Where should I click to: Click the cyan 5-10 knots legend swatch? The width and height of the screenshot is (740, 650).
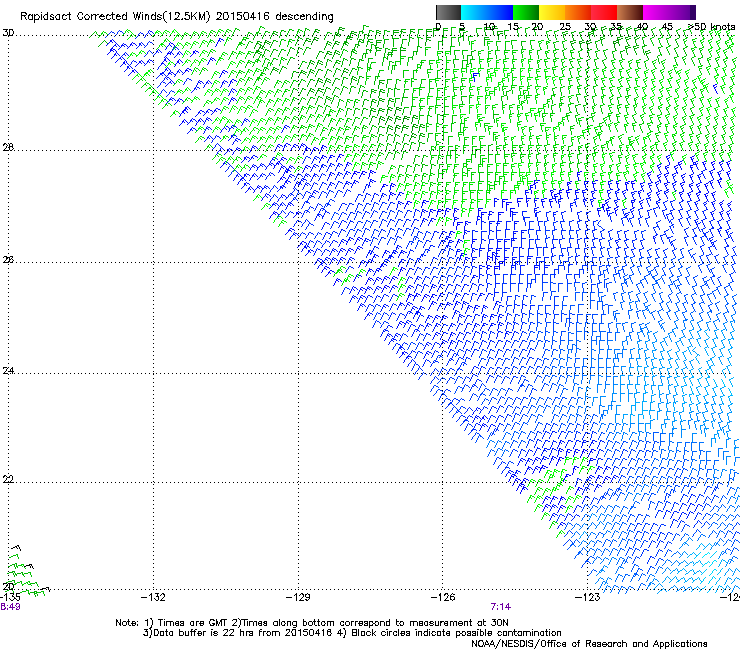tap(474, 12)
